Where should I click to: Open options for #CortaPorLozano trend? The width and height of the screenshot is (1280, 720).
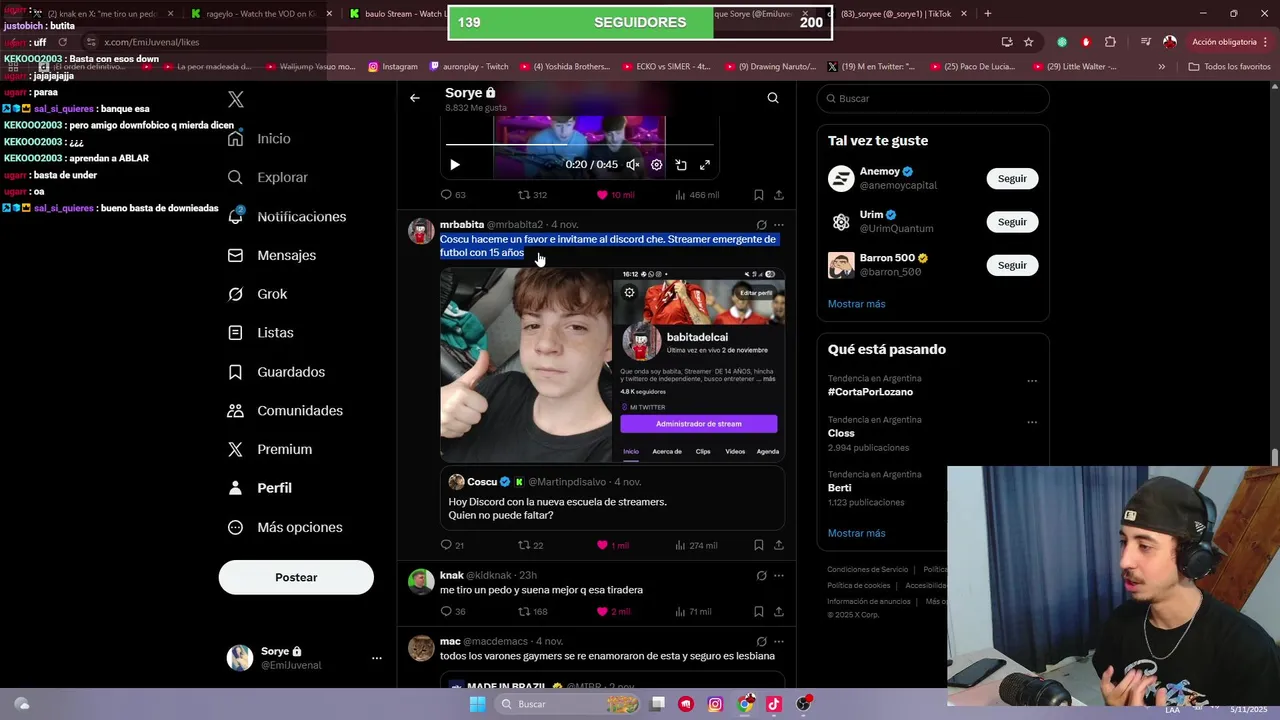[x=1032, y=380]
